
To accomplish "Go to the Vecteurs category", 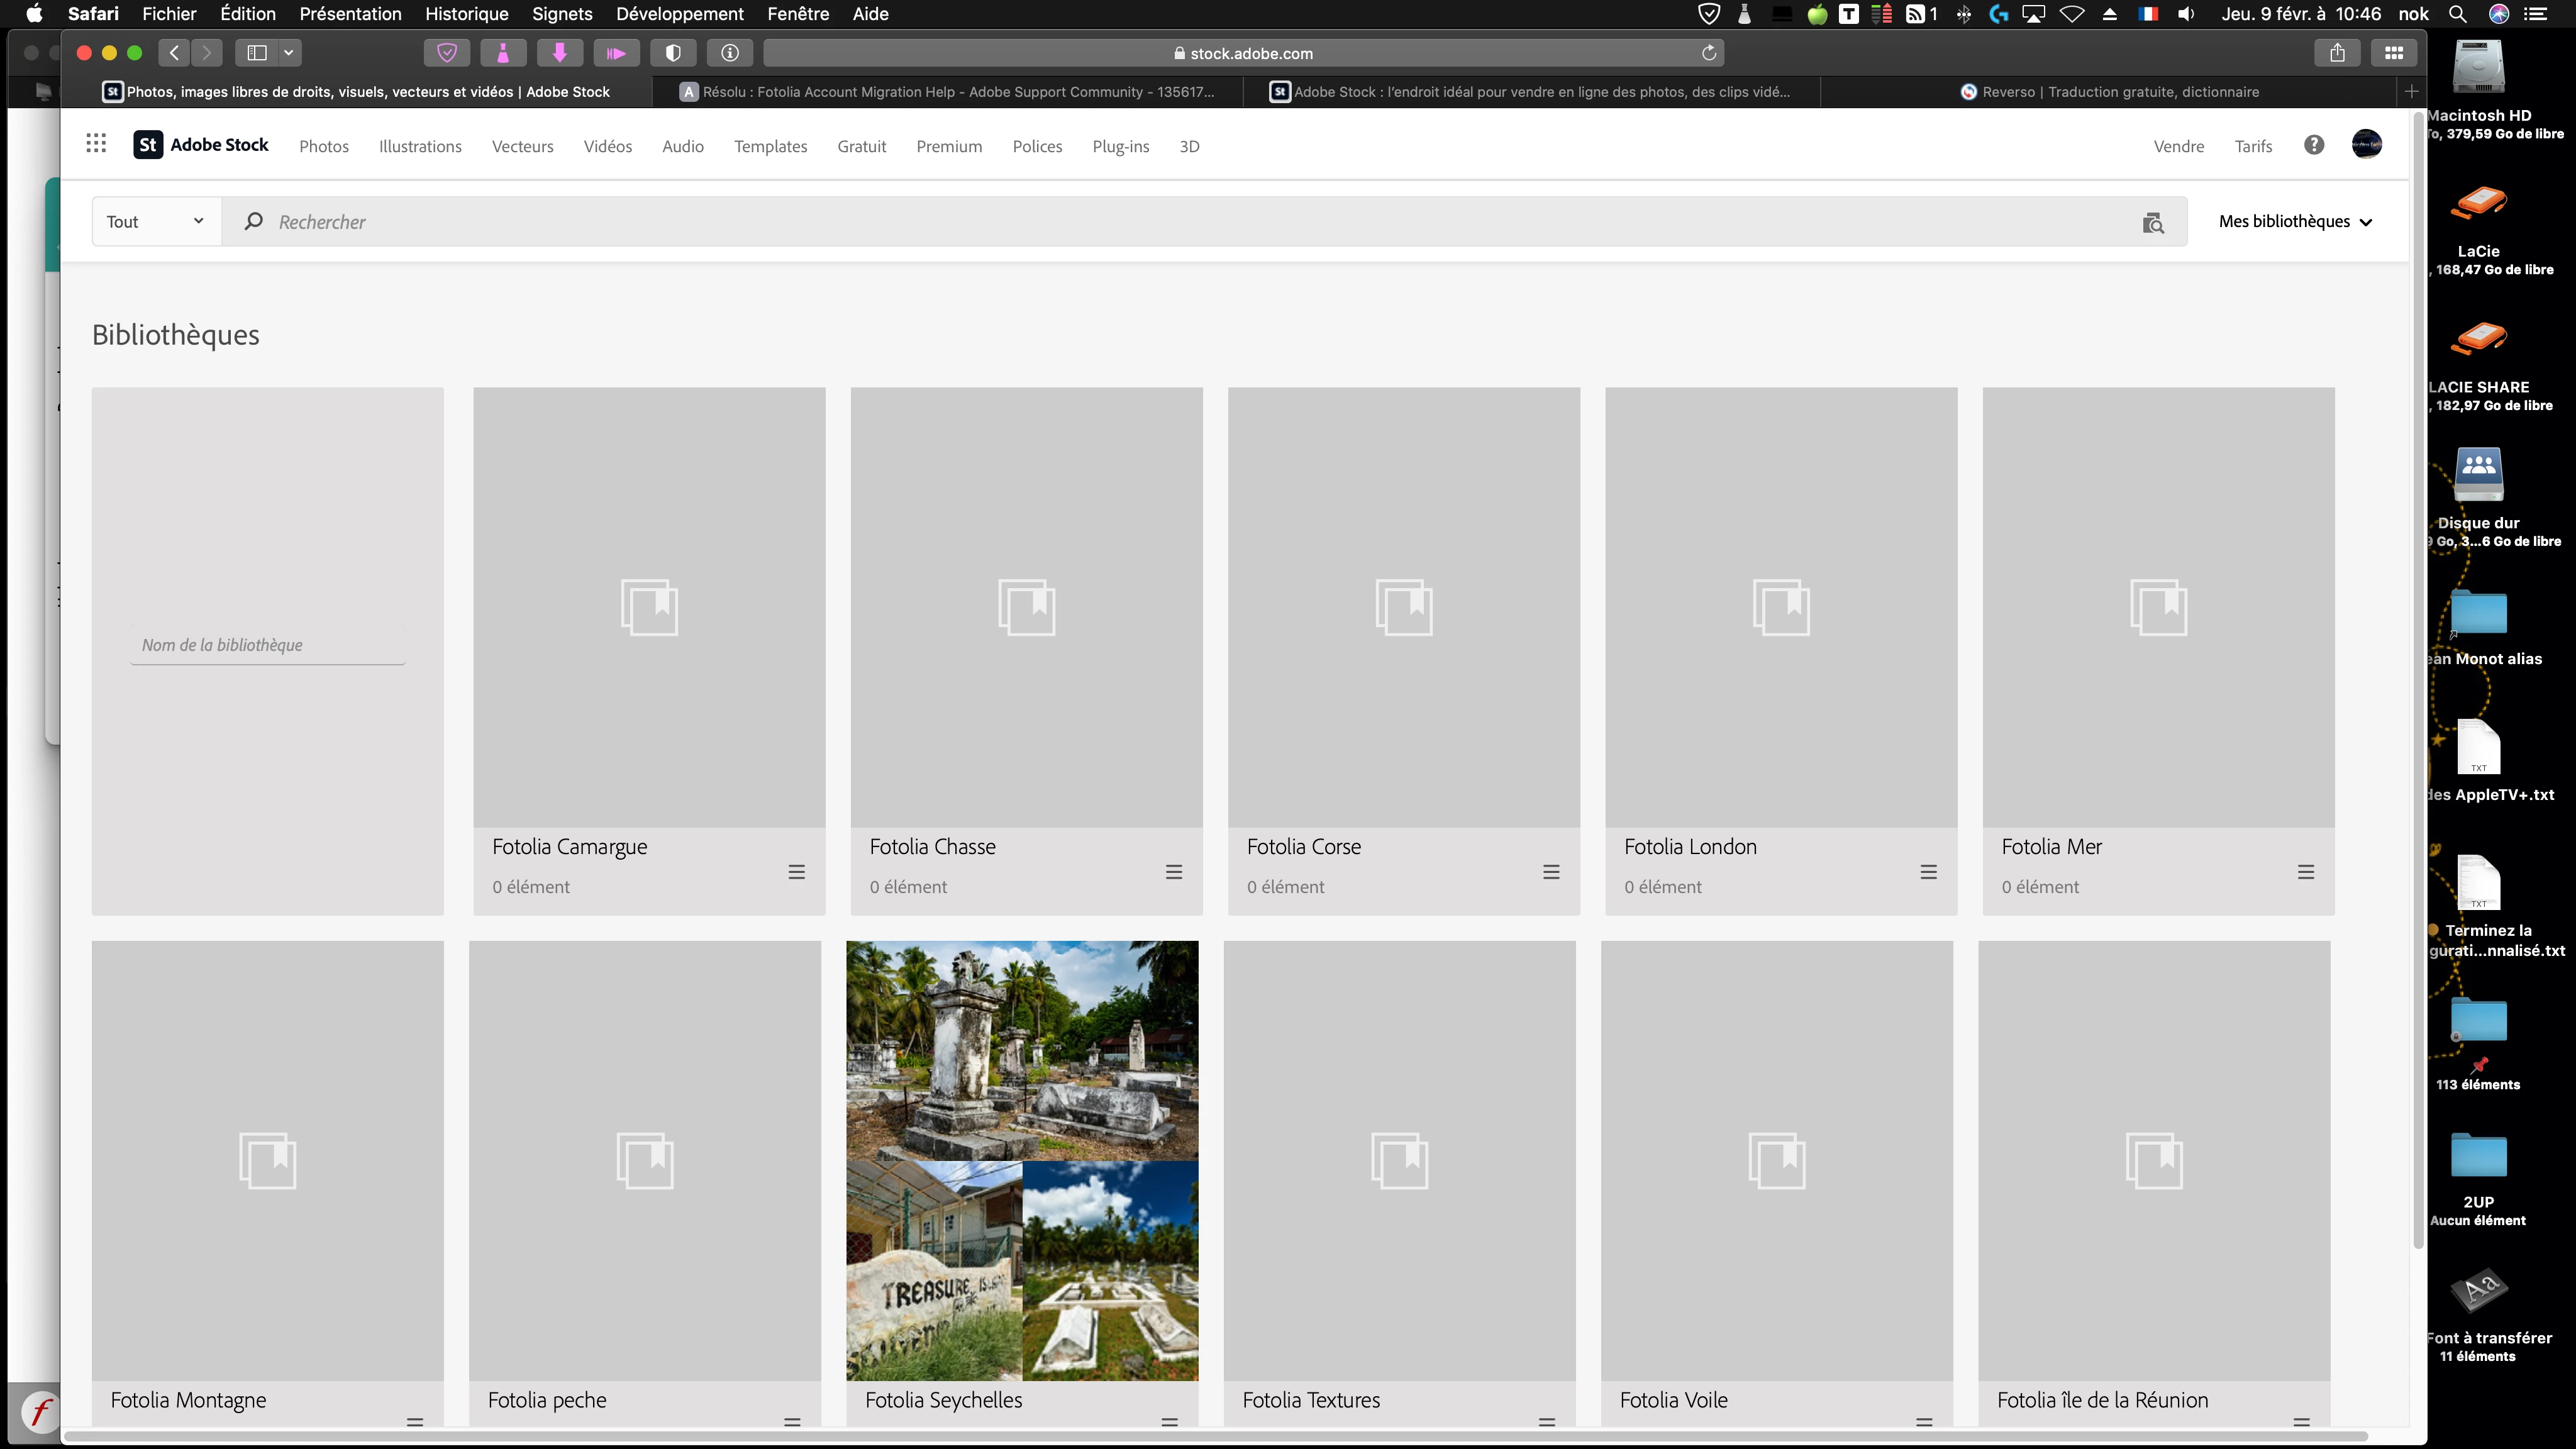I will (522, 147).
